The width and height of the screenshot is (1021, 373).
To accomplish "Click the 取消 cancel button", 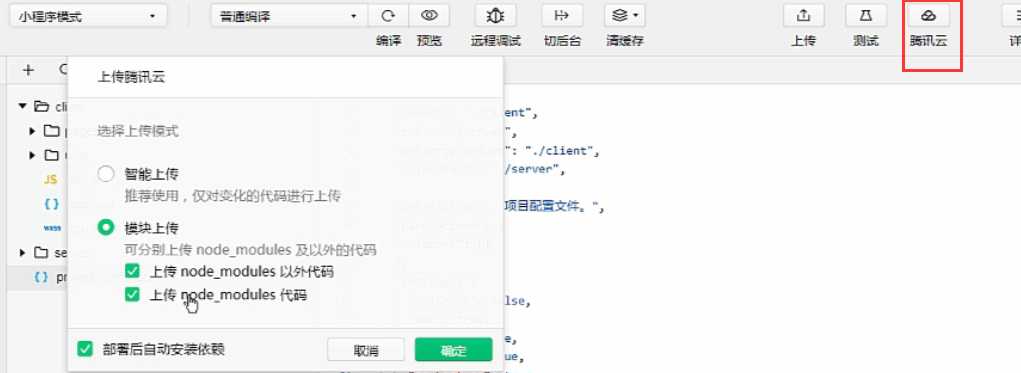I will pos(366,350).
